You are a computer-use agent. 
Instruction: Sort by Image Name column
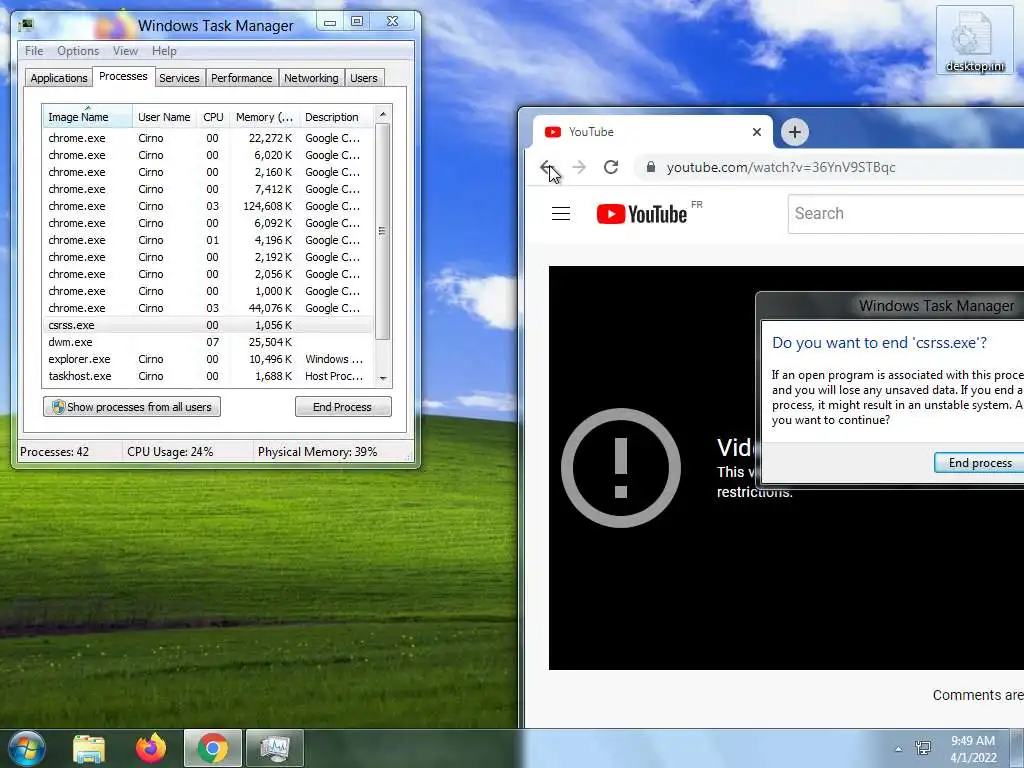(x=88, y=117)
